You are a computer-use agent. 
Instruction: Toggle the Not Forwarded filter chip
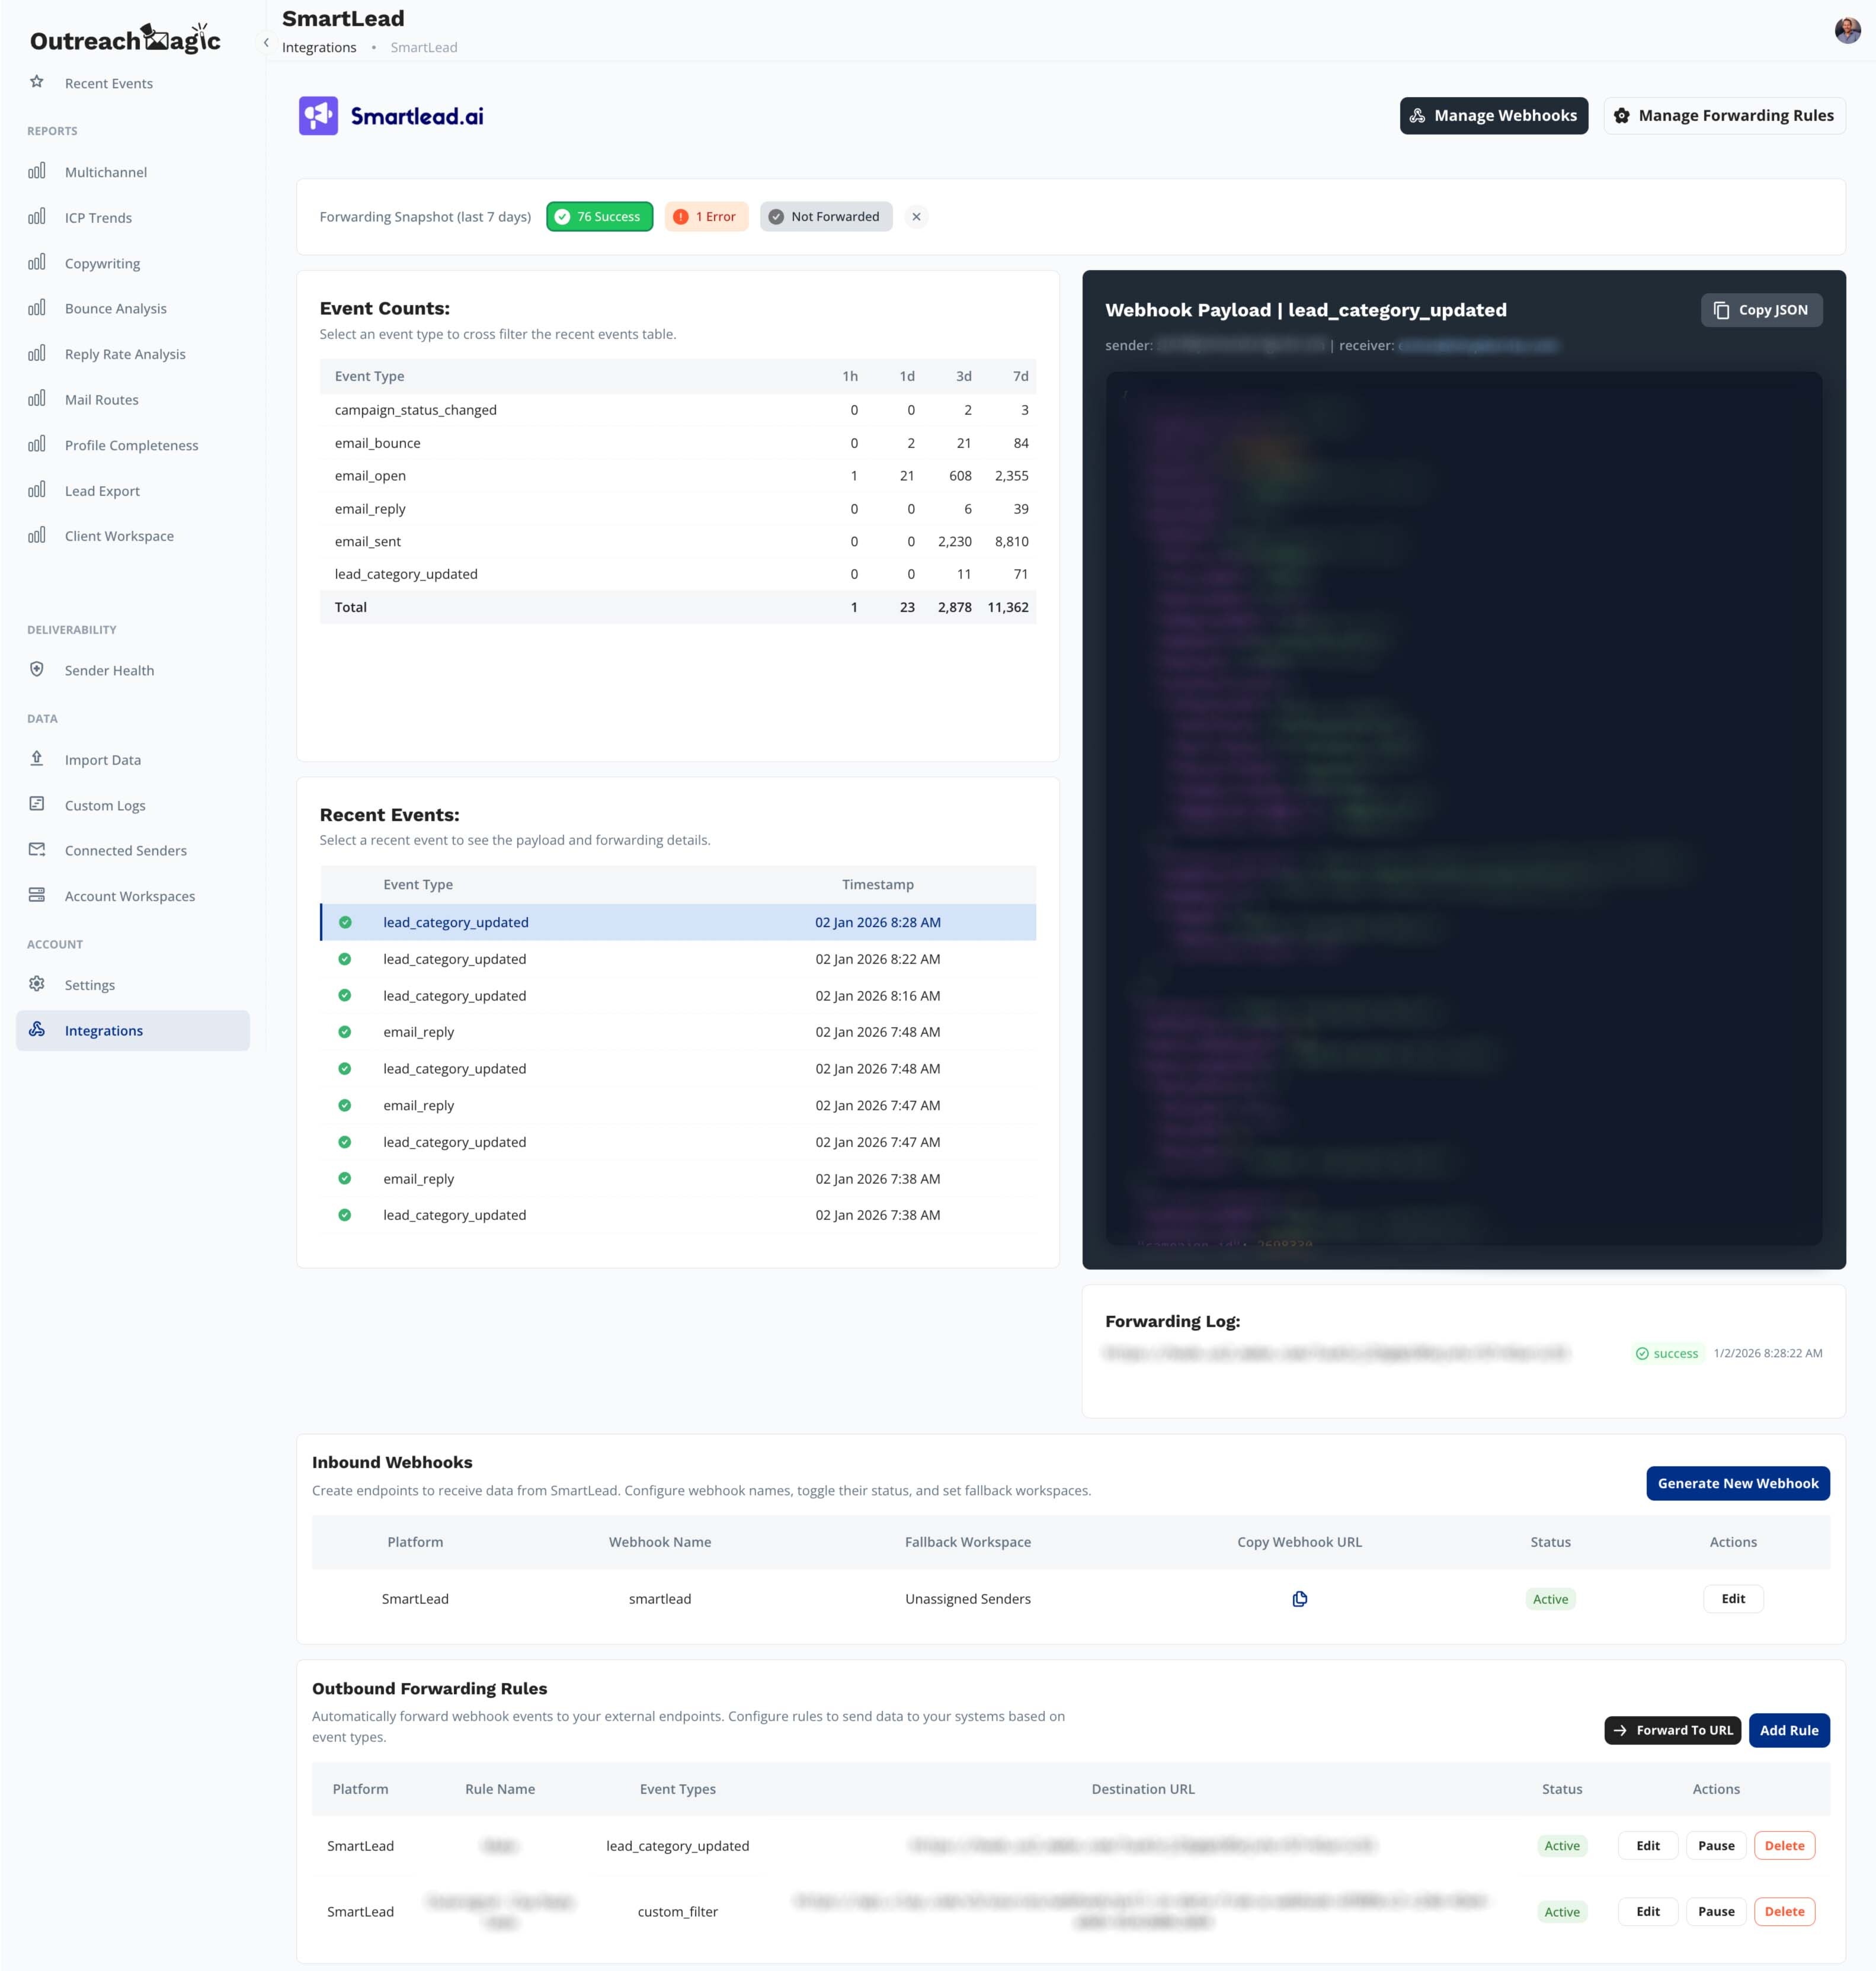coord(826,216)
